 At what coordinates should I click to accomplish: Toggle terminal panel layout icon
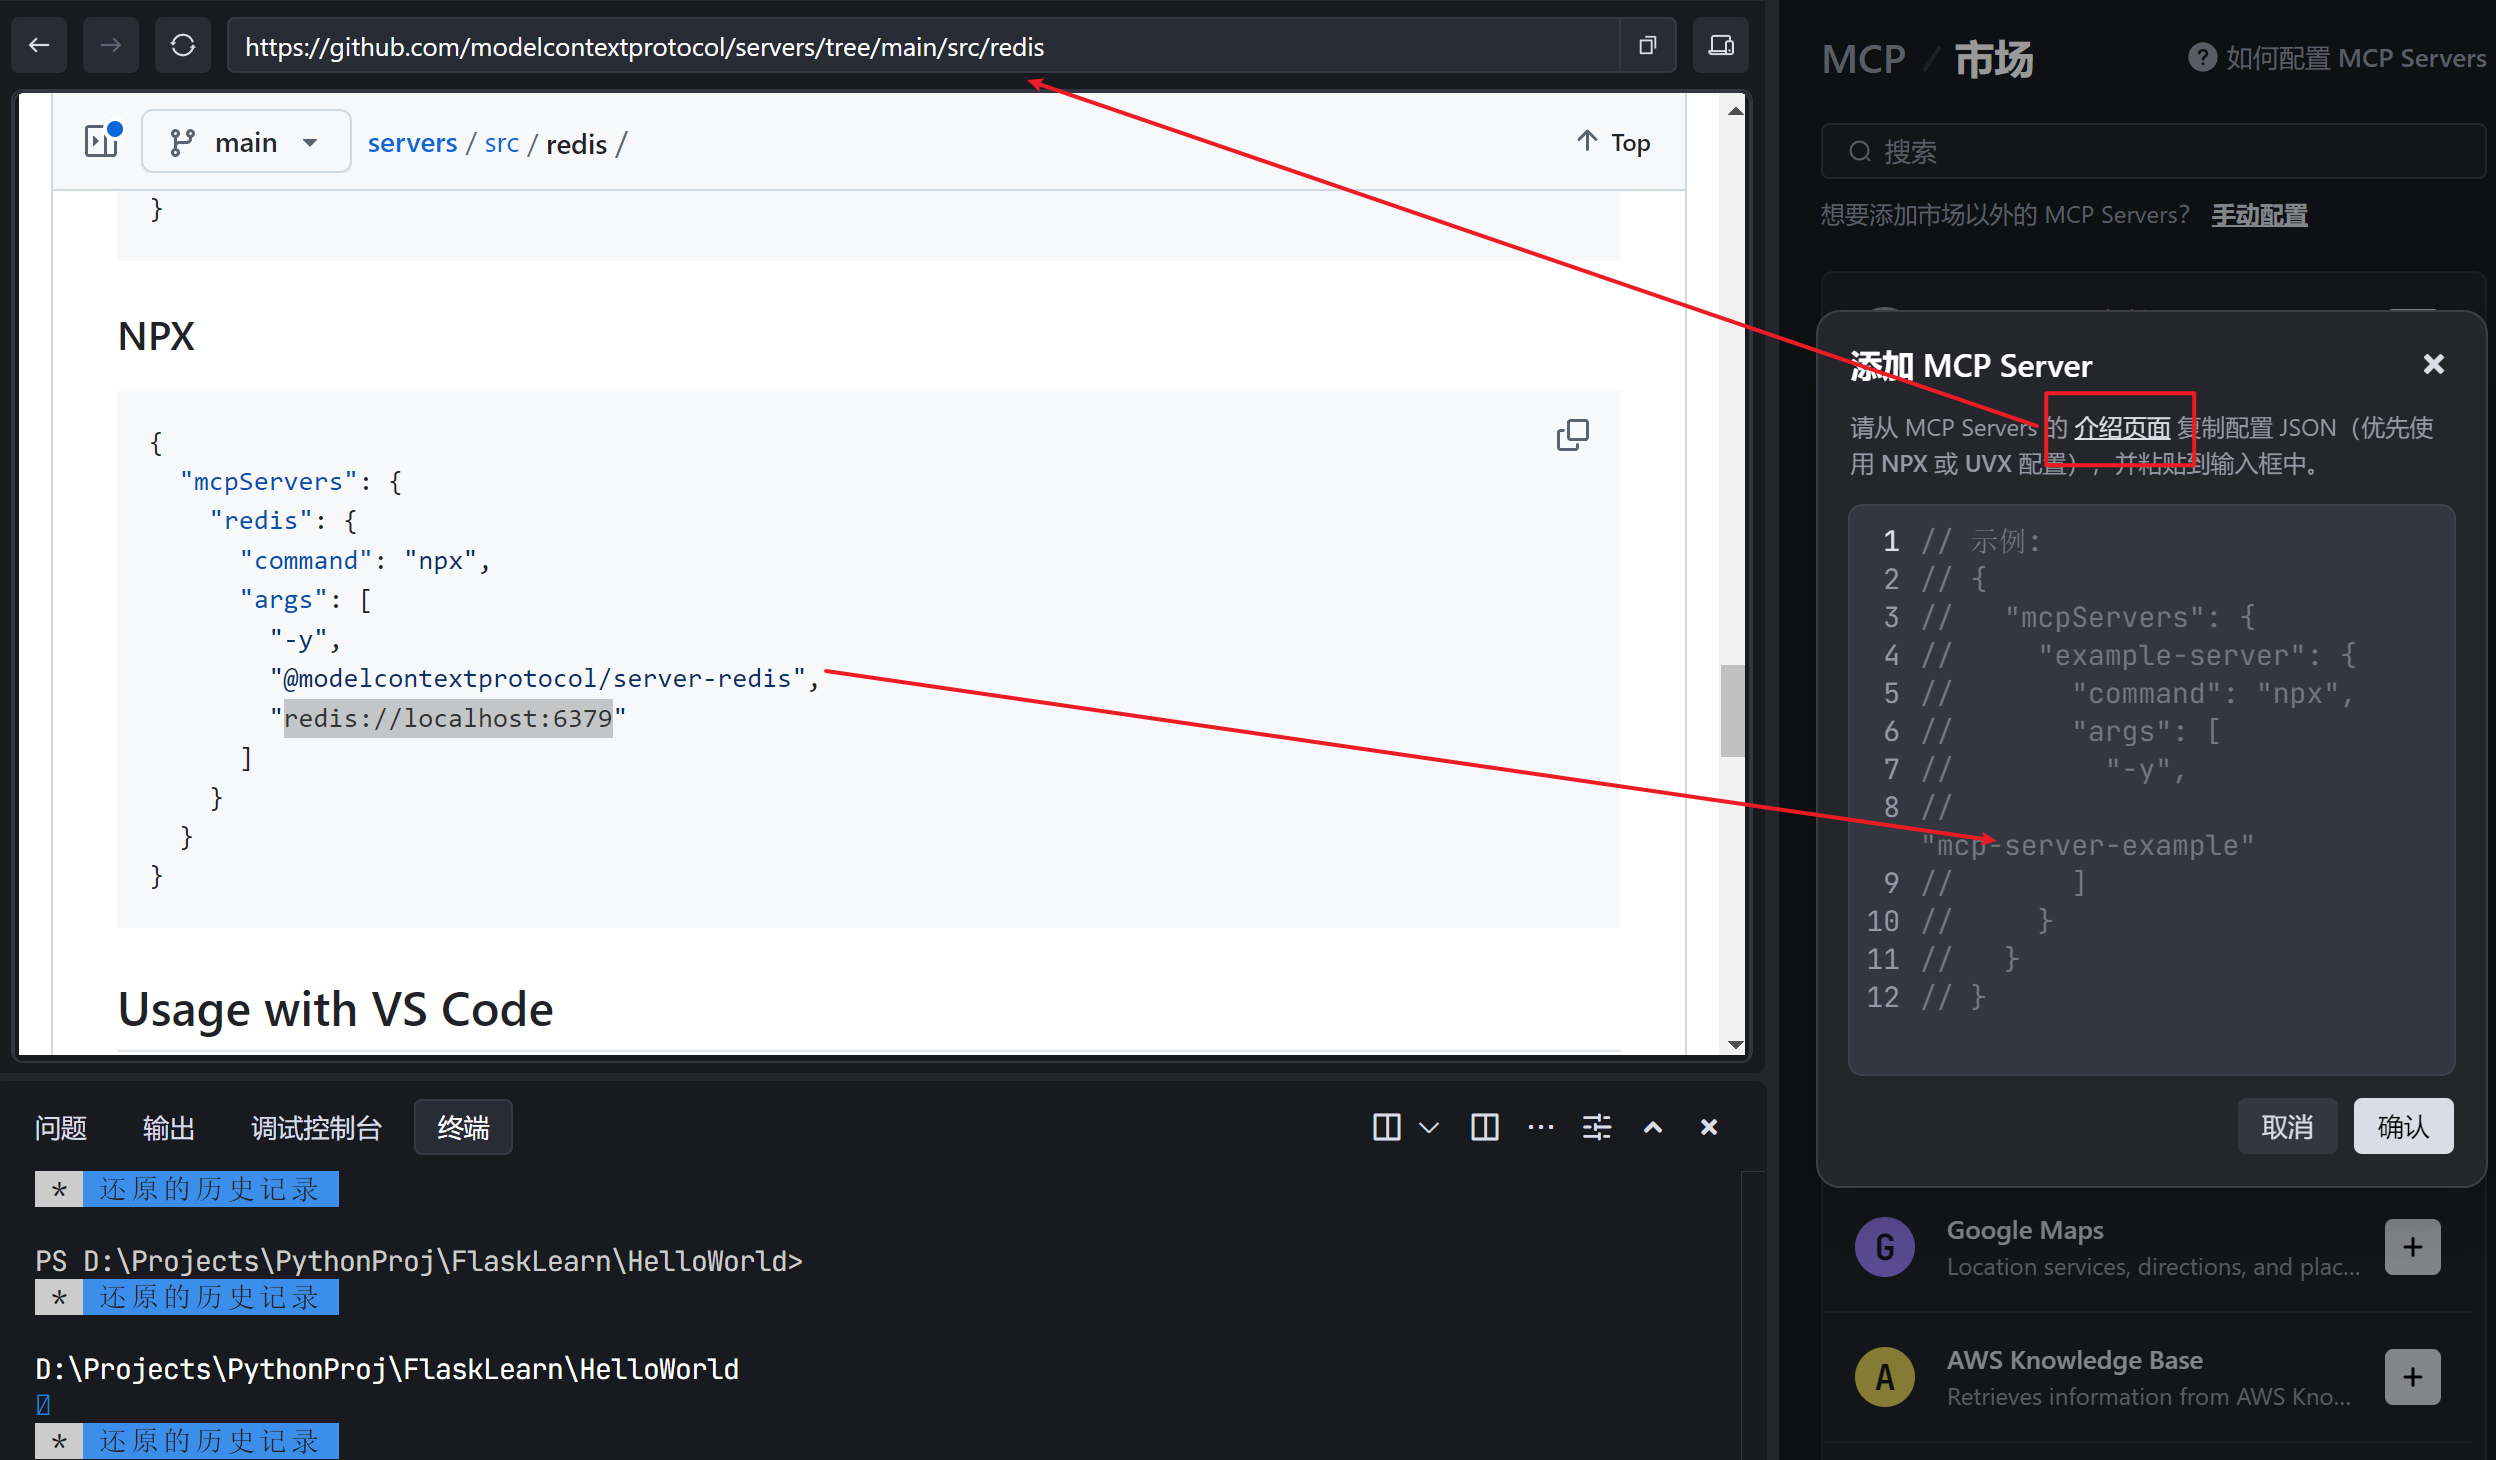click(x=1485, y=1127)
